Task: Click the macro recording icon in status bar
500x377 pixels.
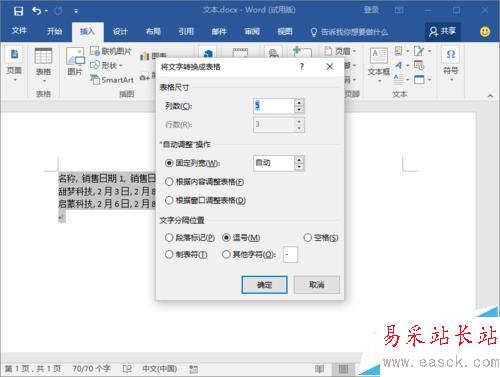Action: coord(193,369)
